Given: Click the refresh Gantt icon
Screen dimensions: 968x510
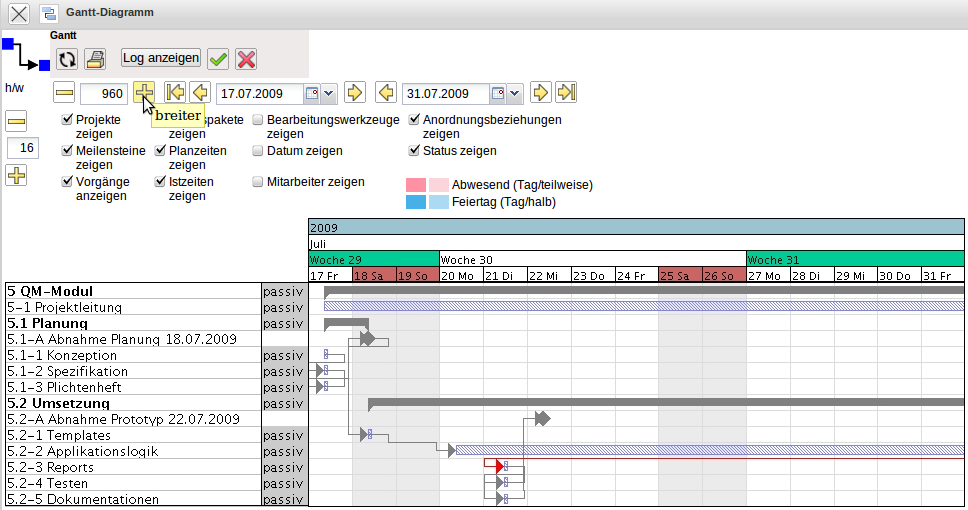Looking at the screenshot, I should [67, 59].
